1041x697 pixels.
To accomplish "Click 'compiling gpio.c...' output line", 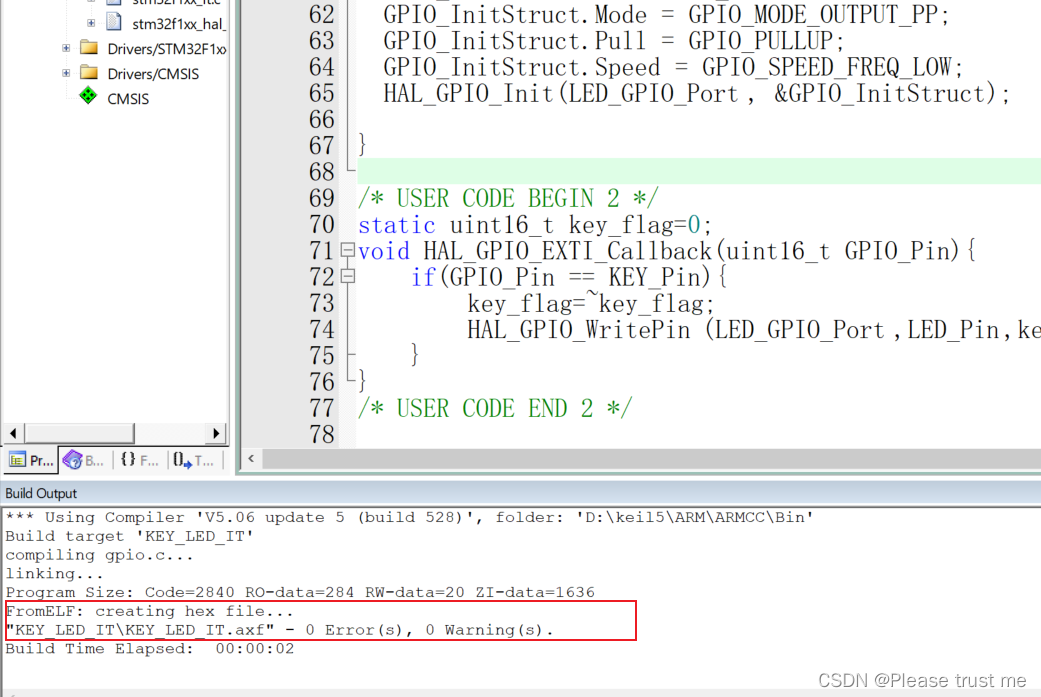I will (100, 555).
